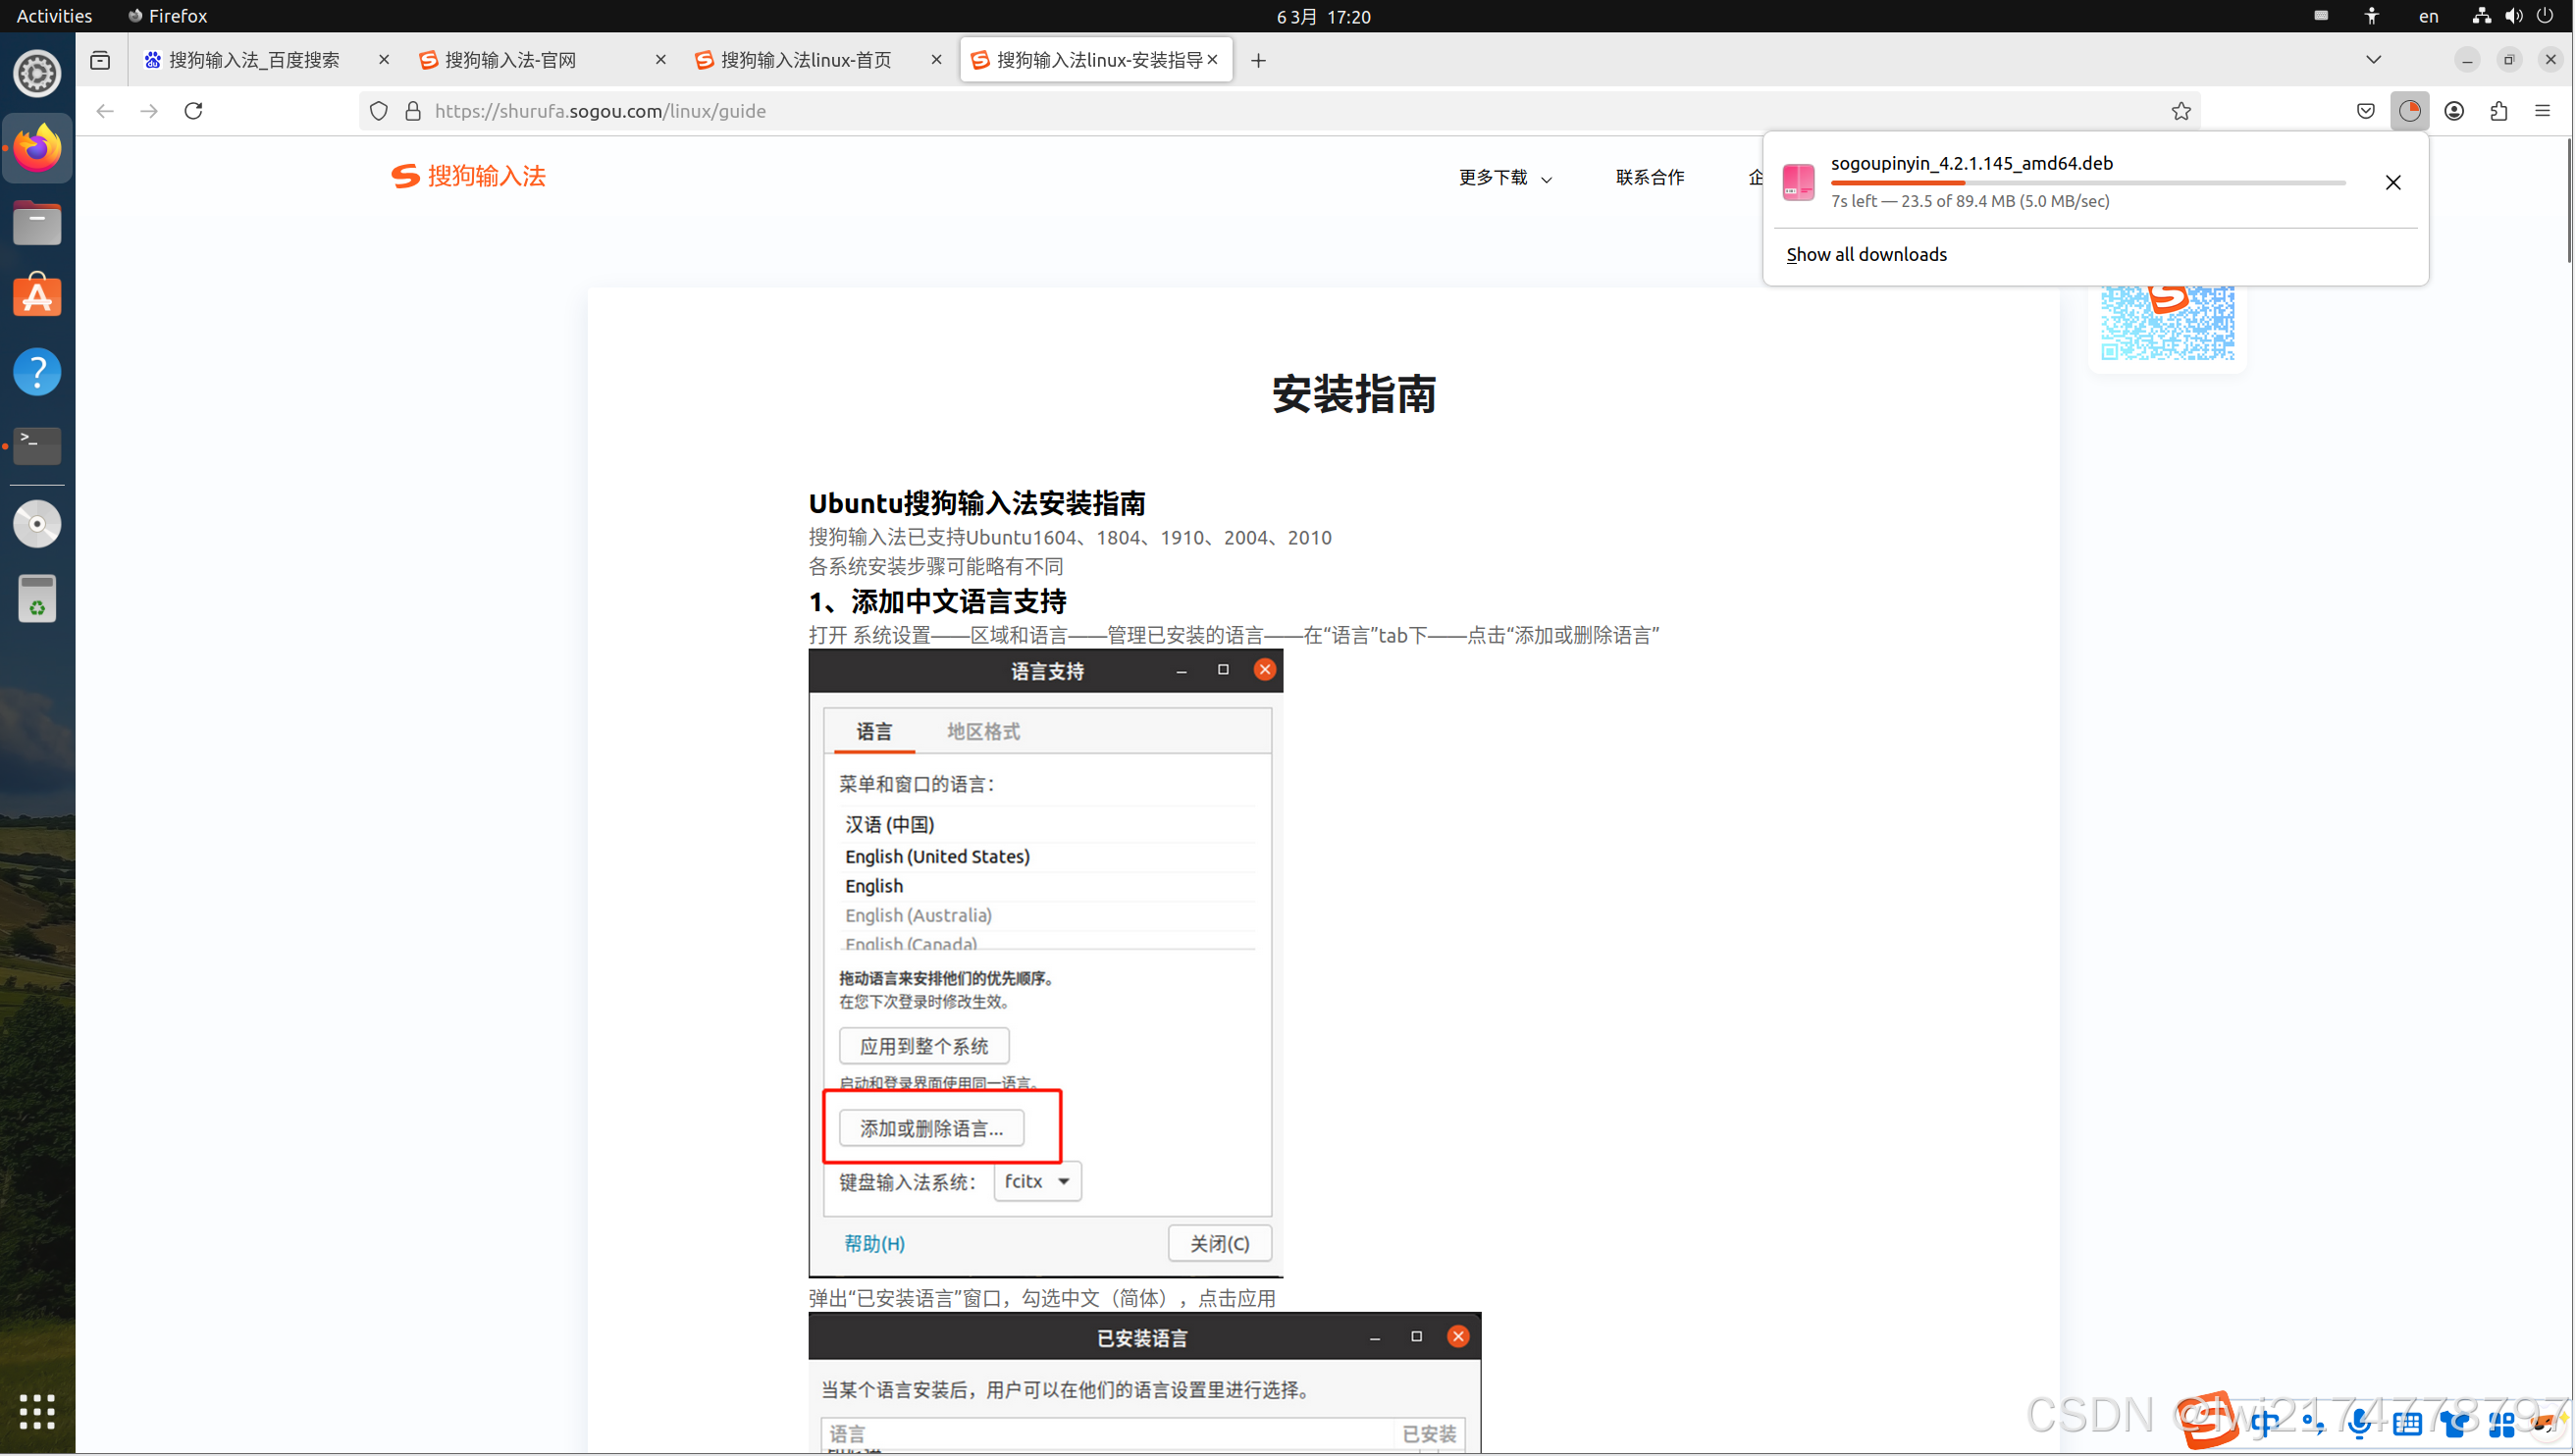
Task: Select the 搜狗输入法linux-安装指导 tab
Action: click(1095, 60)
